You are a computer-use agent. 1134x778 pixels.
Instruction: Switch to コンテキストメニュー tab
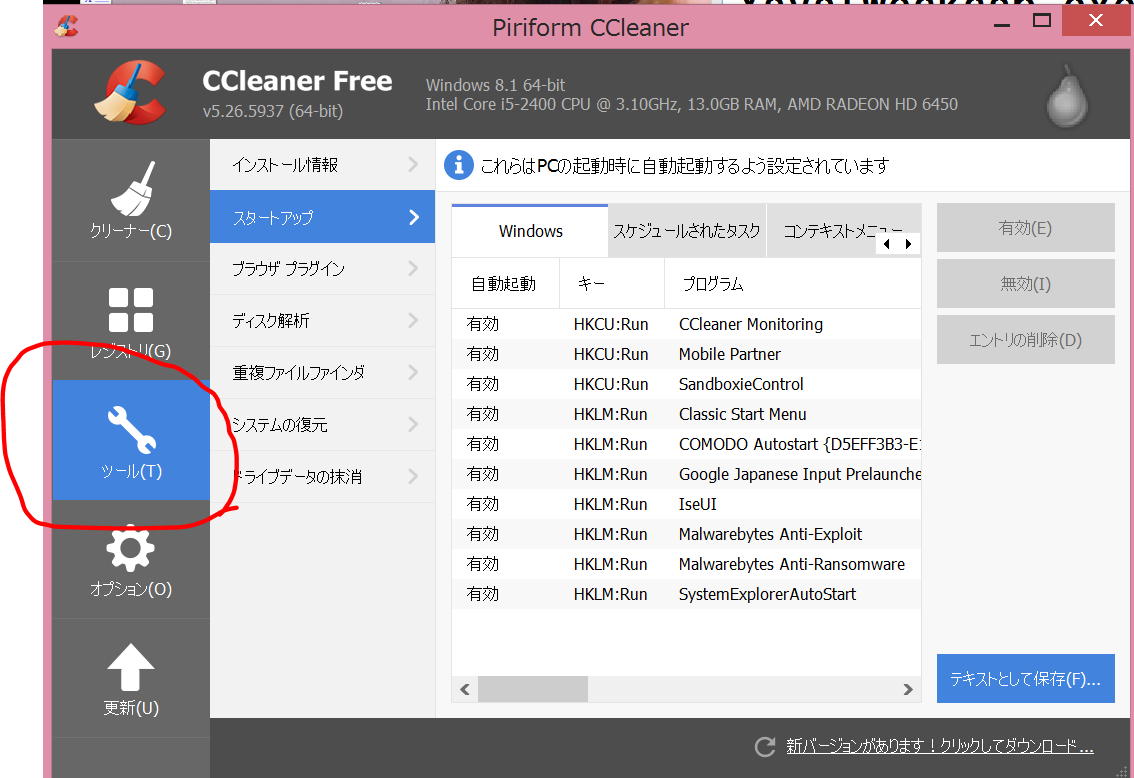point(843,231)
